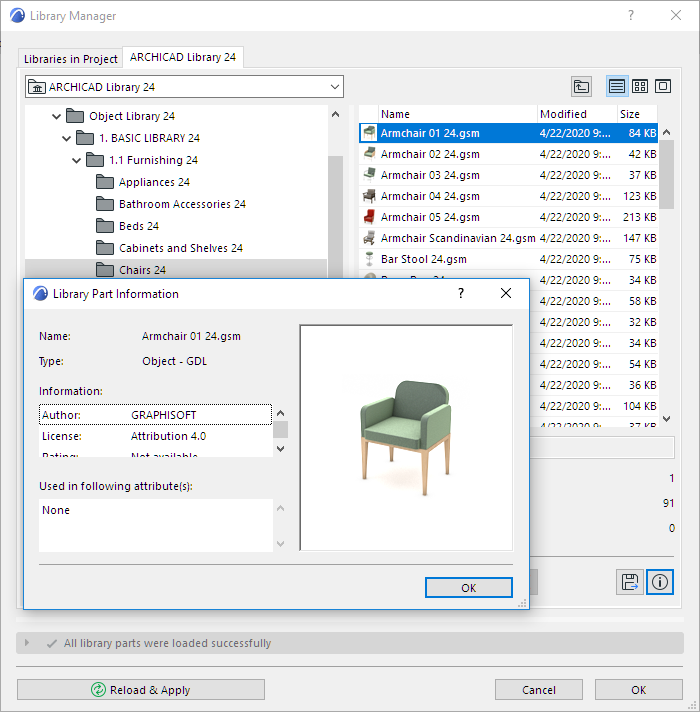
Task: Switch to list view icon
Action: (616, 86)
